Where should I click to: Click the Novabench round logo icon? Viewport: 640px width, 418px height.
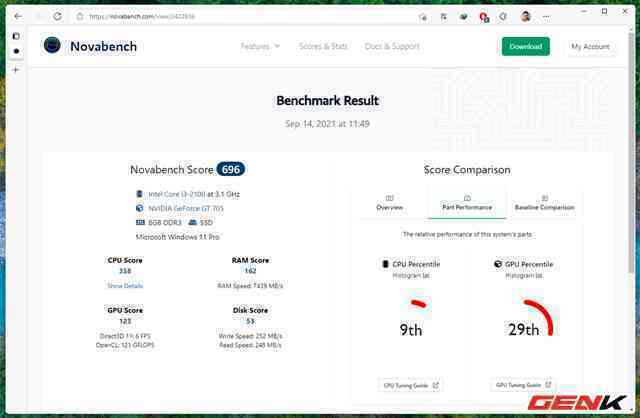click(x=52, y=45)
